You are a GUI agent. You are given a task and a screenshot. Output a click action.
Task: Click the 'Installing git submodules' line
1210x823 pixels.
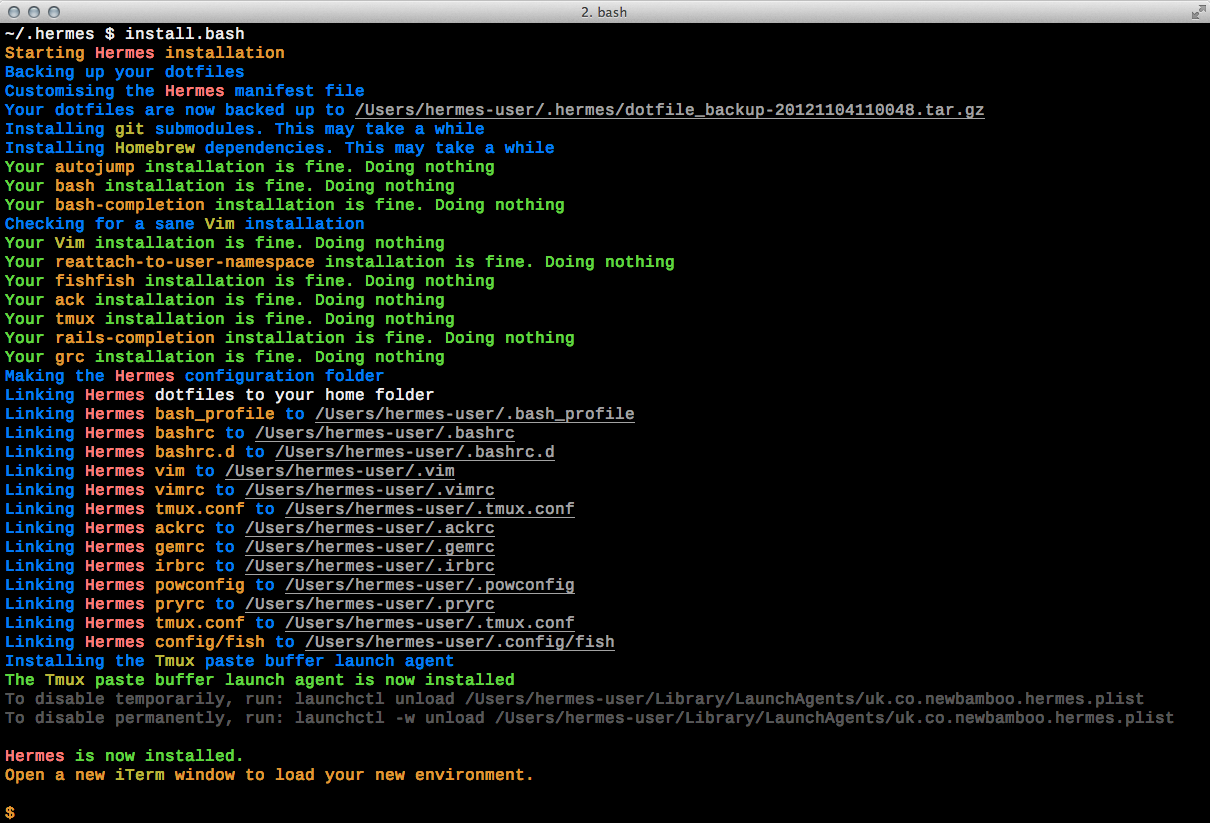pyautogui.click(x=245, y=129)
